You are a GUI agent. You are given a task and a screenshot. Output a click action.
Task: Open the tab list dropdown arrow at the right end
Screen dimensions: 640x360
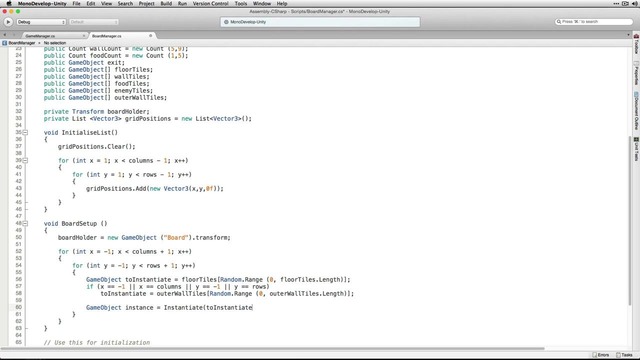628,36
